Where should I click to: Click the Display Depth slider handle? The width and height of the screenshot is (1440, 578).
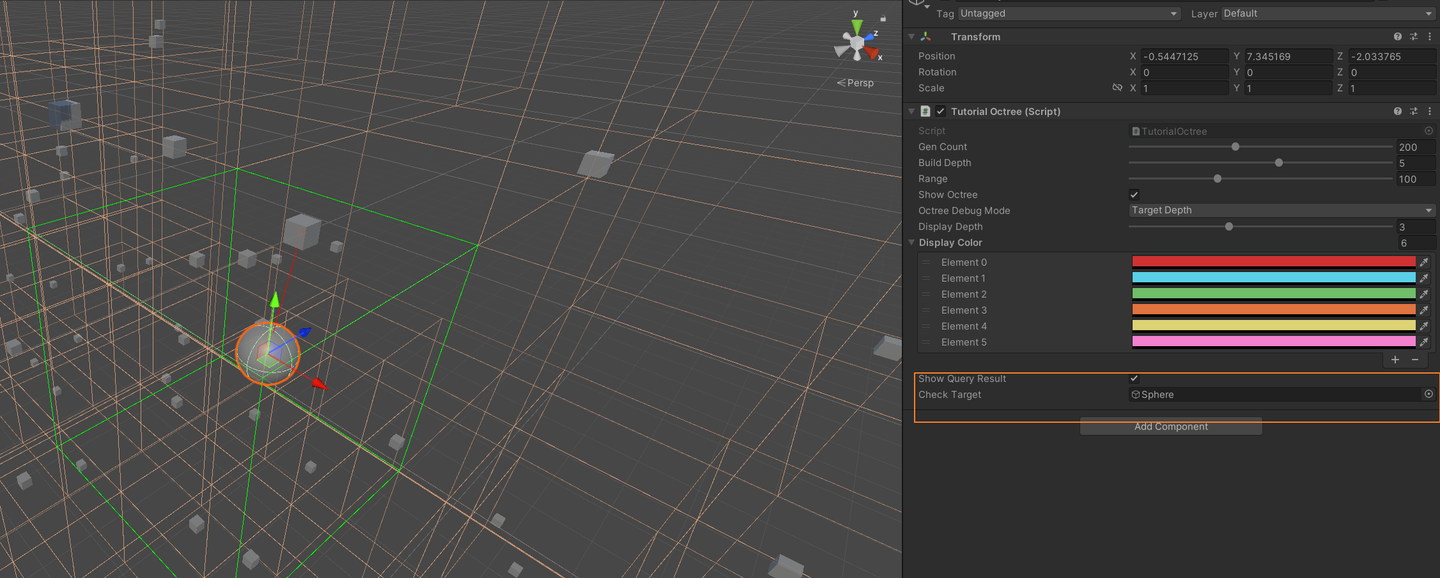pos(1229,226)
